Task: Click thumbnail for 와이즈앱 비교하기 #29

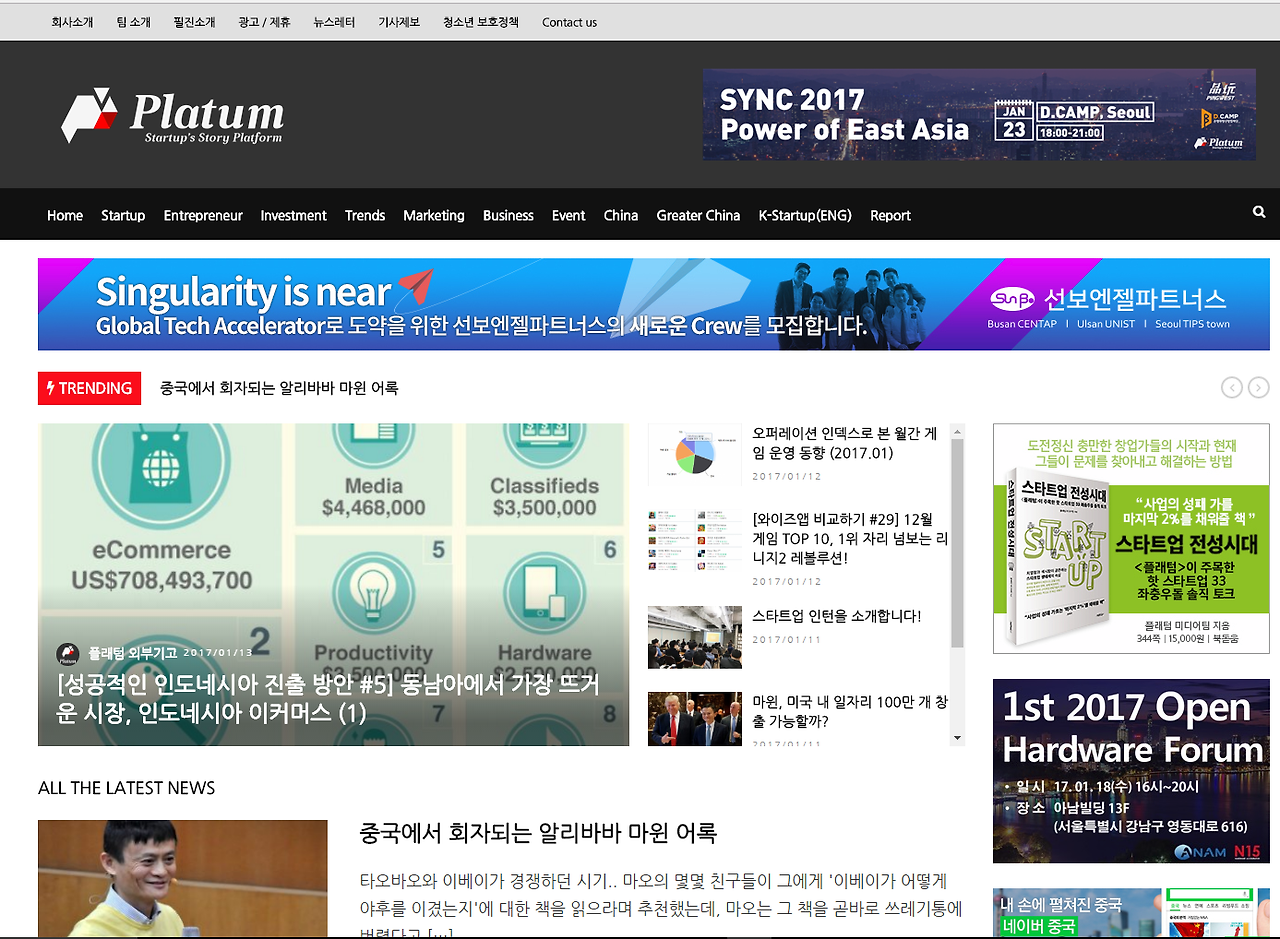Action: point(695,540)
